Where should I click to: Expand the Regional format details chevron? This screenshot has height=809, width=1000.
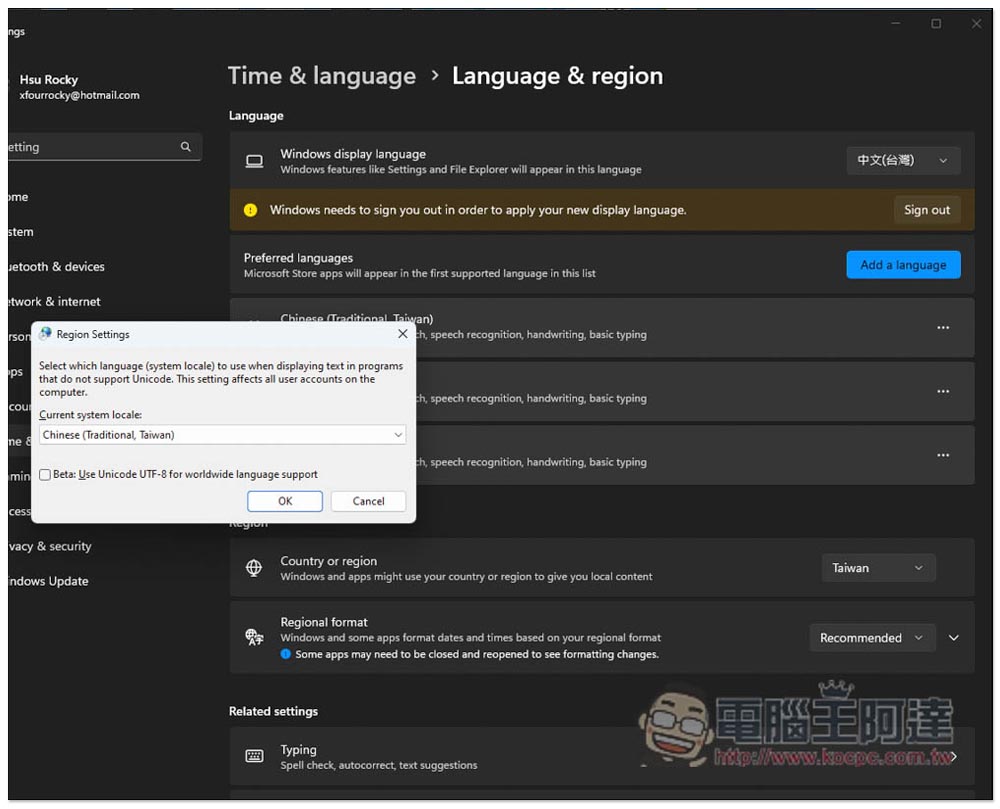tap(953, 638)
